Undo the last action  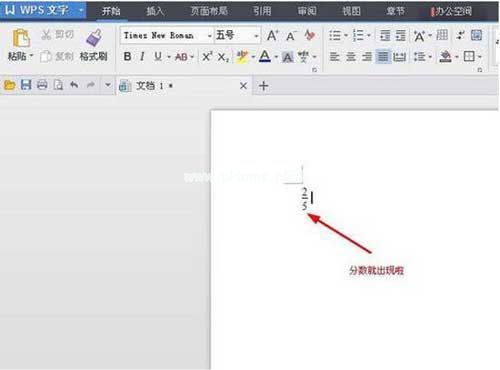(x=74, y=85)
